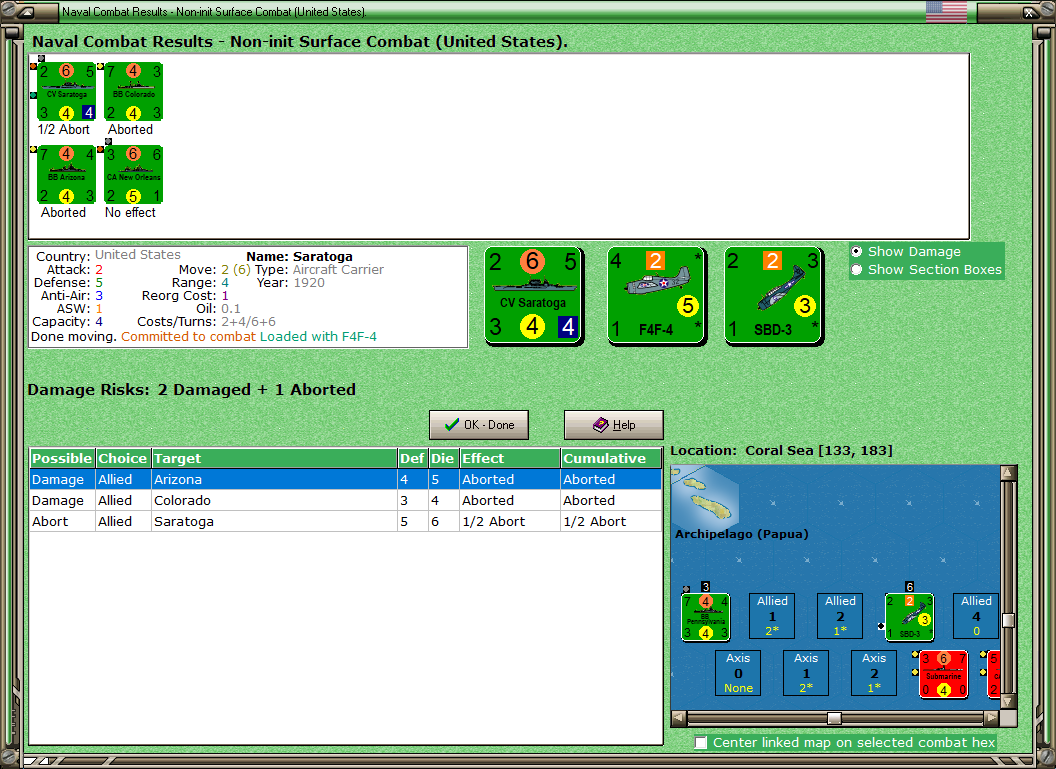The image size is (1056, 769).
Task: Click the Allied 2 section box
Action: click(x=840, y=615)
